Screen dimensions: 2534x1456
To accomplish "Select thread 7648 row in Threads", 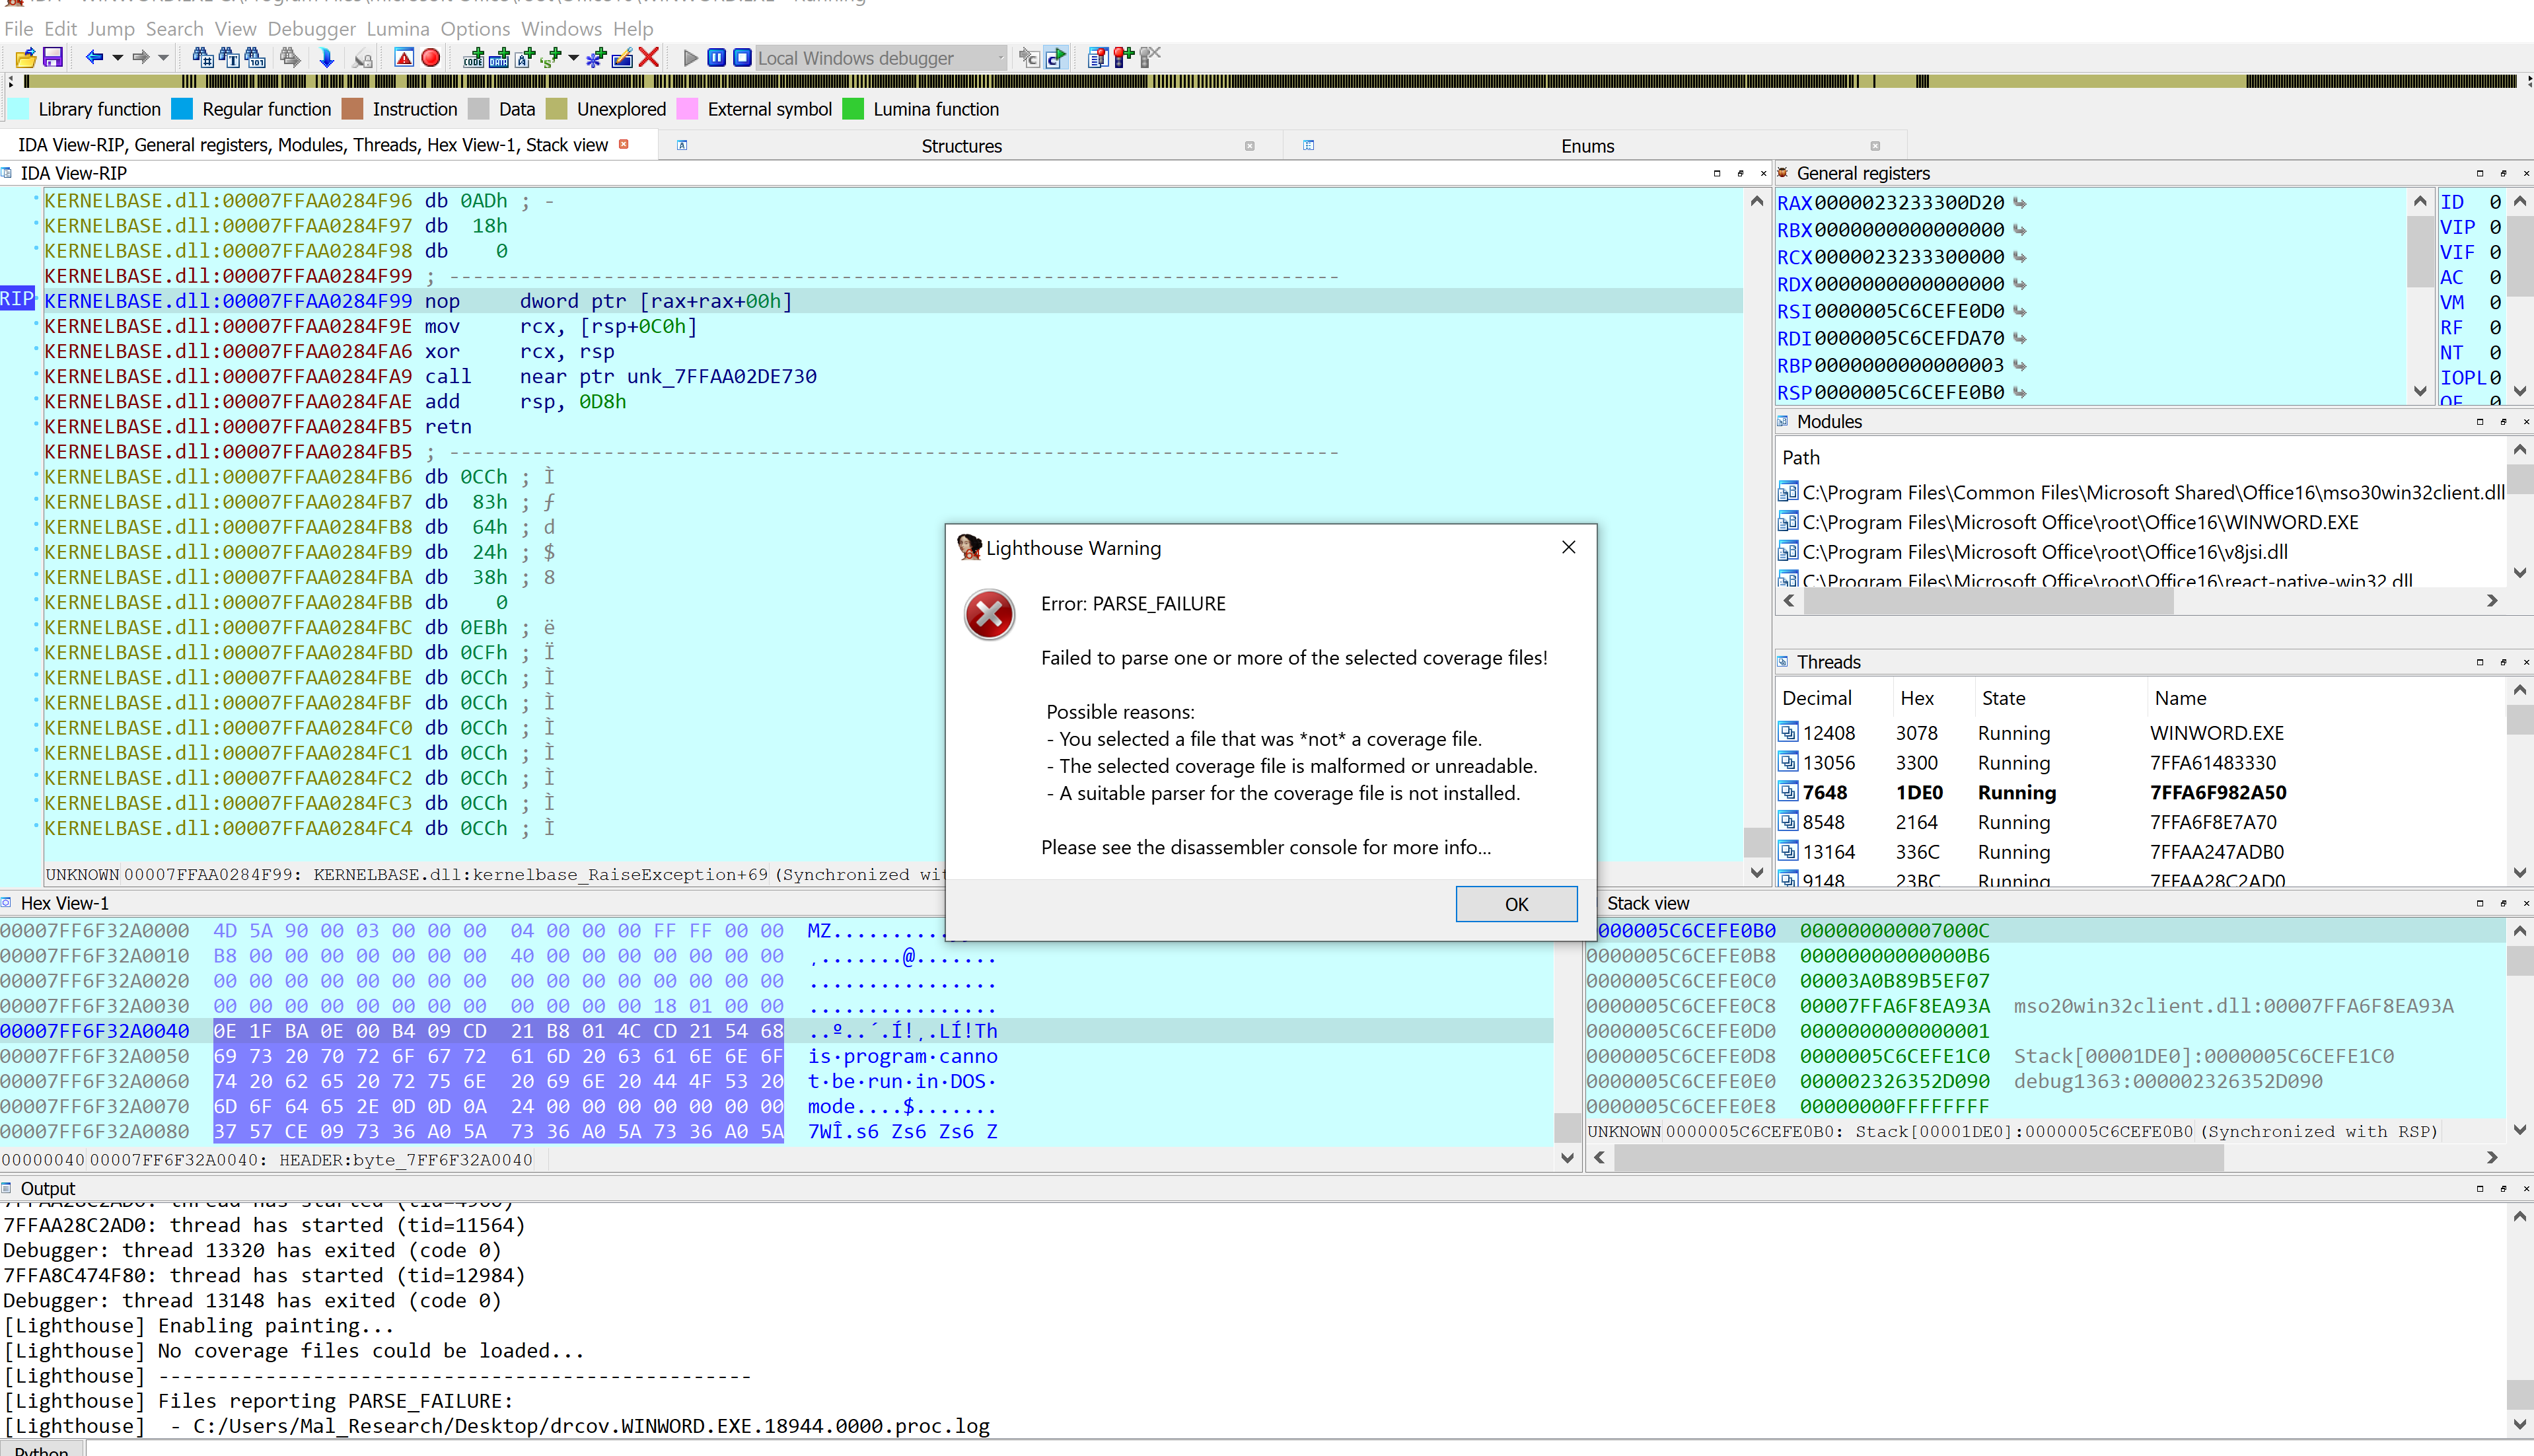I will point(2140,792).
